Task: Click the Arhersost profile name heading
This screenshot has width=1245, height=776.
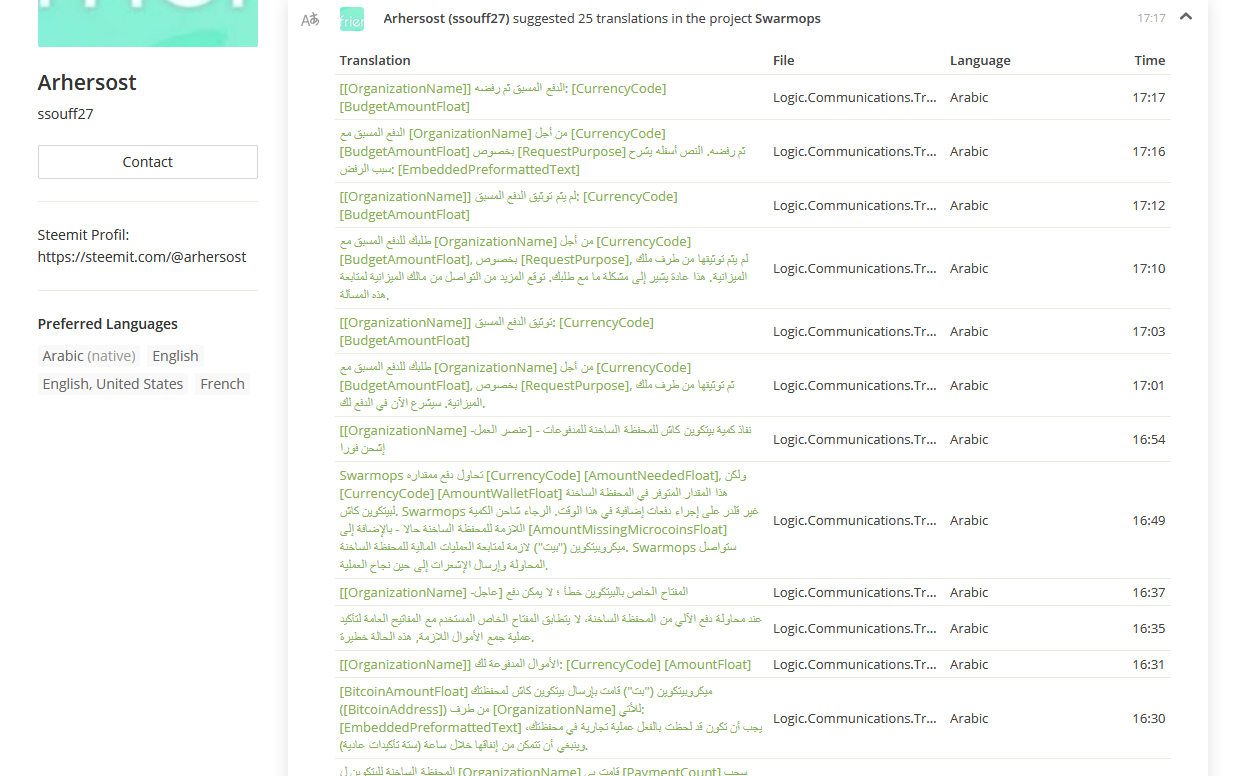Action: (x=87, y=82)
